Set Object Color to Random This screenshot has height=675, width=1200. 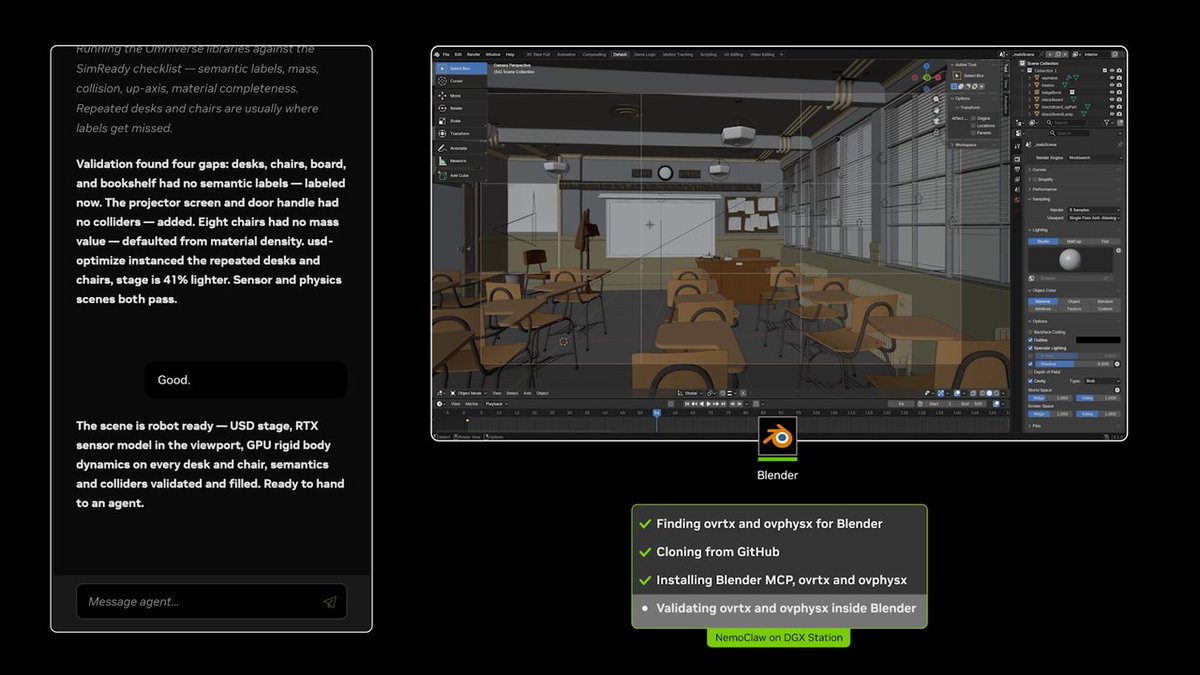1104,301
